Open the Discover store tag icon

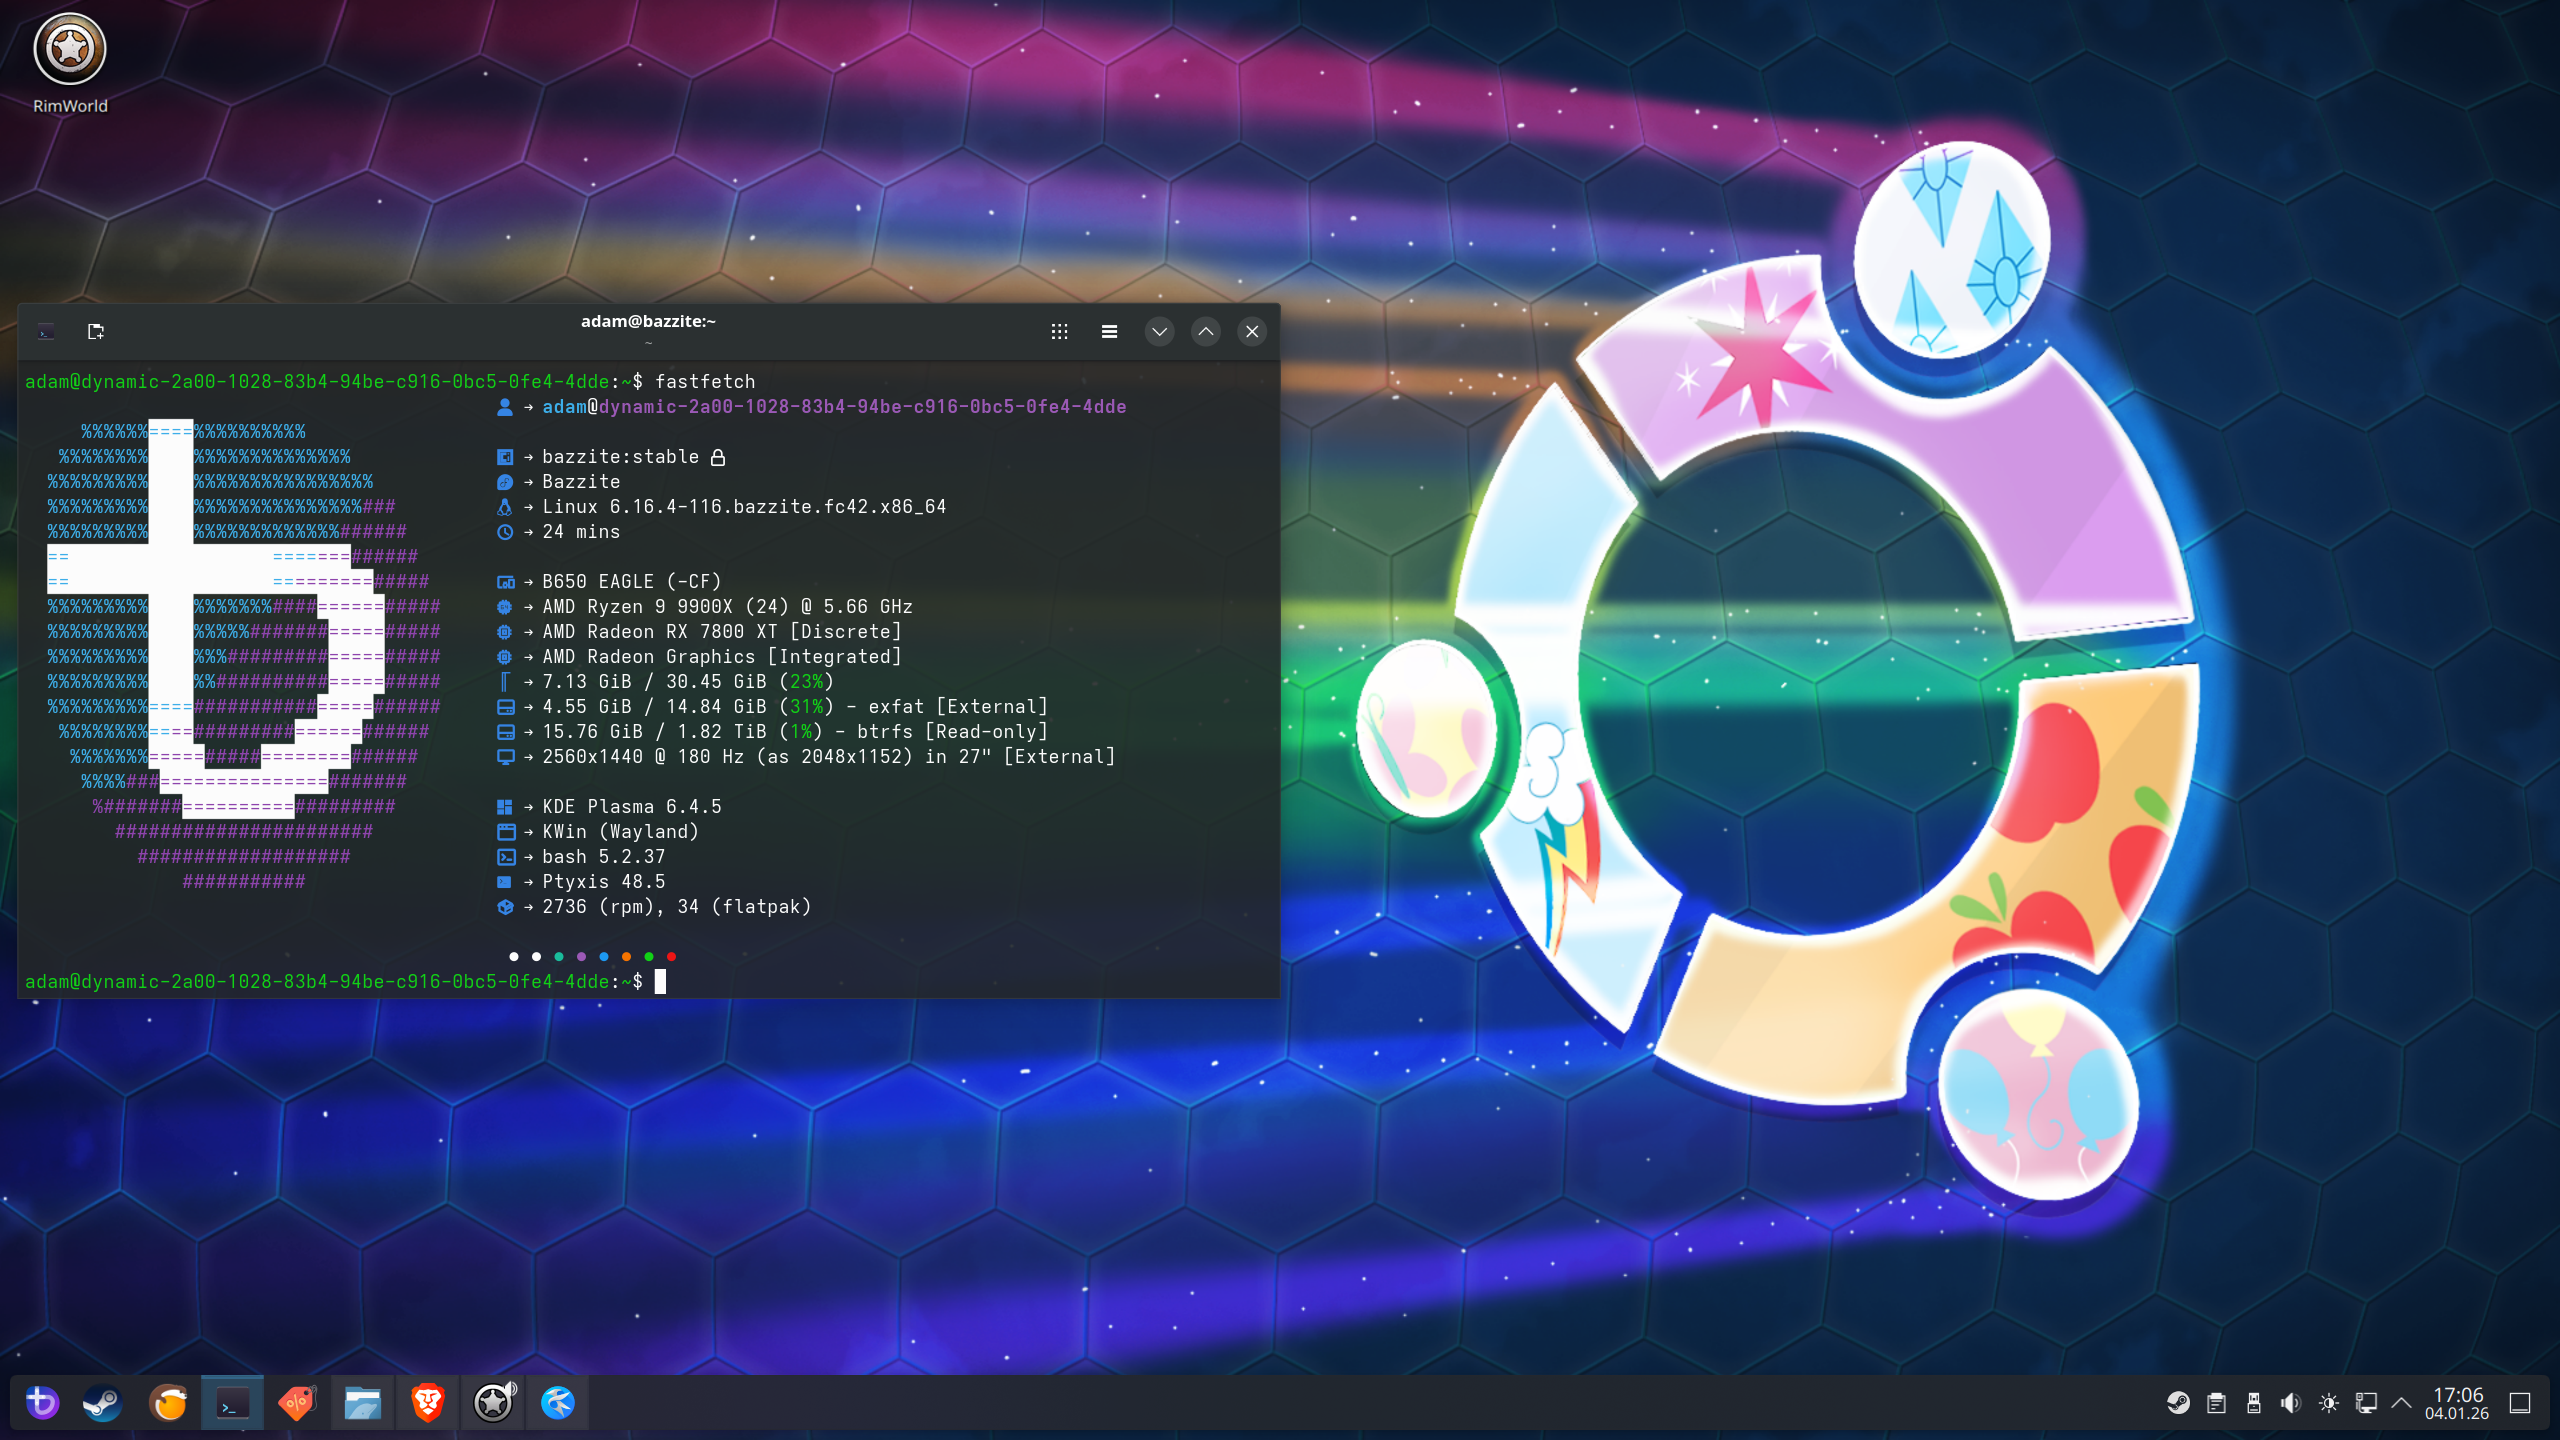[297, 1403]
